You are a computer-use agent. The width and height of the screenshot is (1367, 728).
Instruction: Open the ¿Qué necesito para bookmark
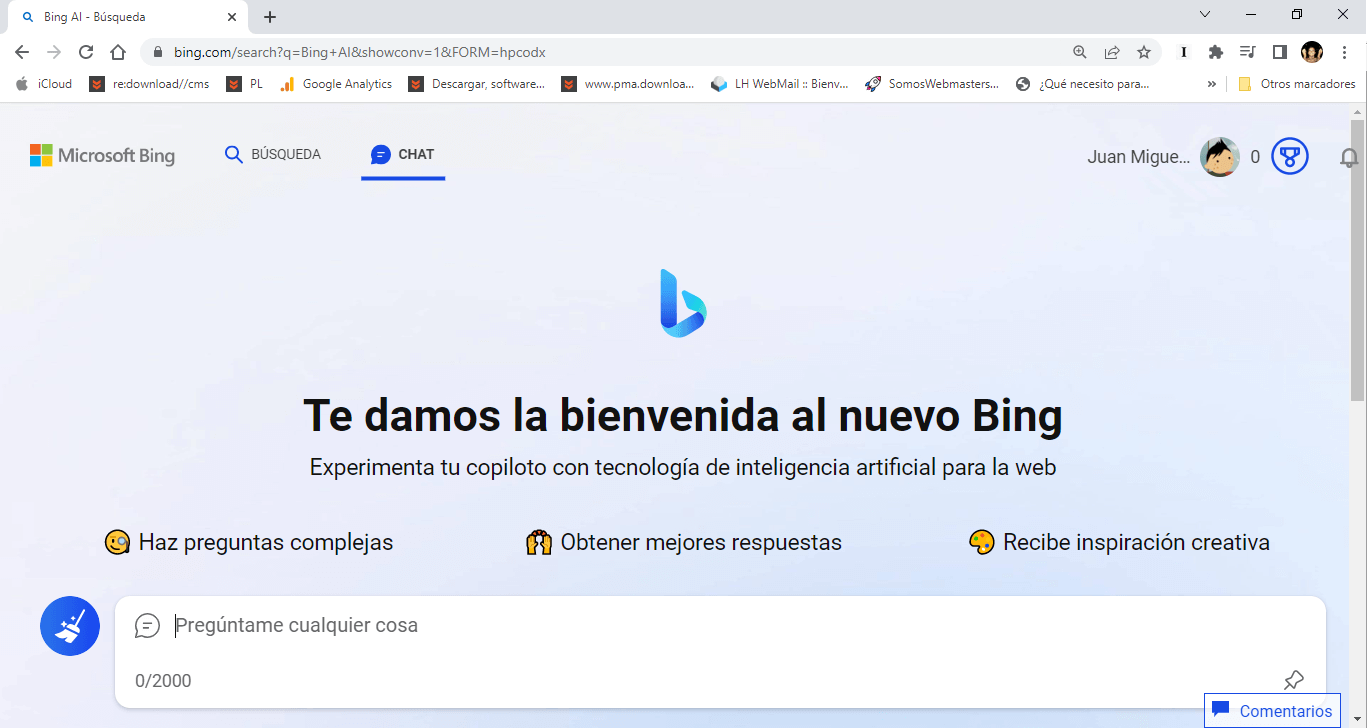tap(1083, 84)
